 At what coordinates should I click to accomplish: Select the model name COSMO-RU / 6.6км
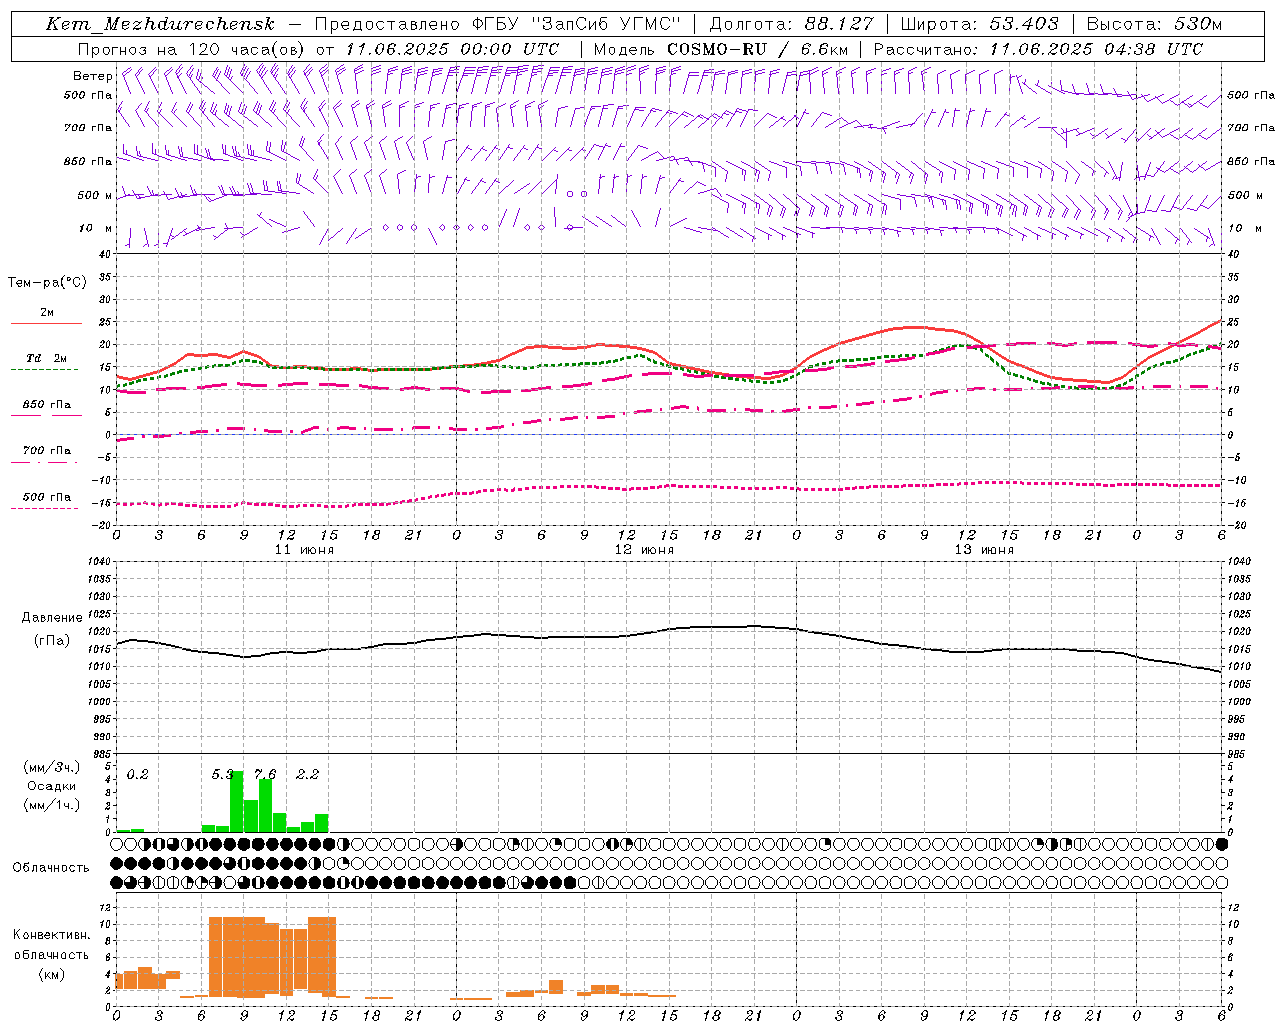(x=757, y=49)
